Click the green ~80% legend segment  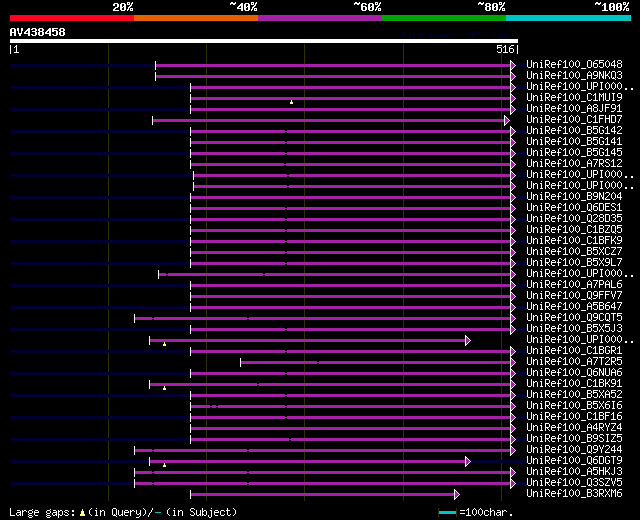click(444, 18)
